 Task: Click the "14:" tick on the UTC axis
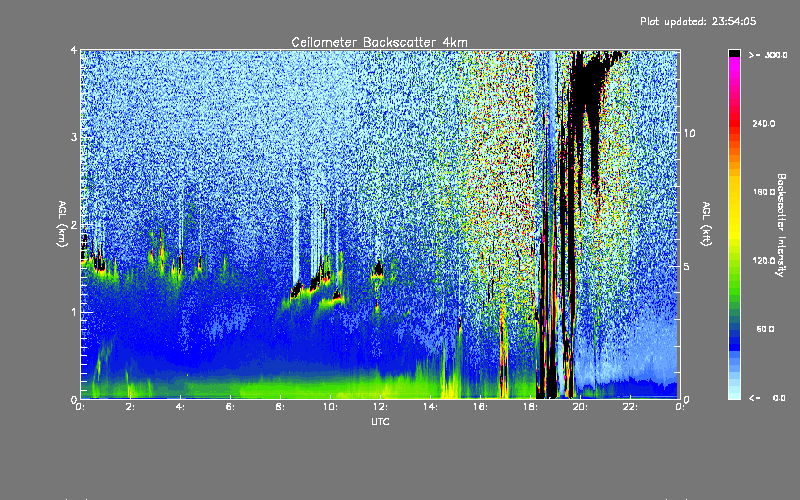coord(430,407)
